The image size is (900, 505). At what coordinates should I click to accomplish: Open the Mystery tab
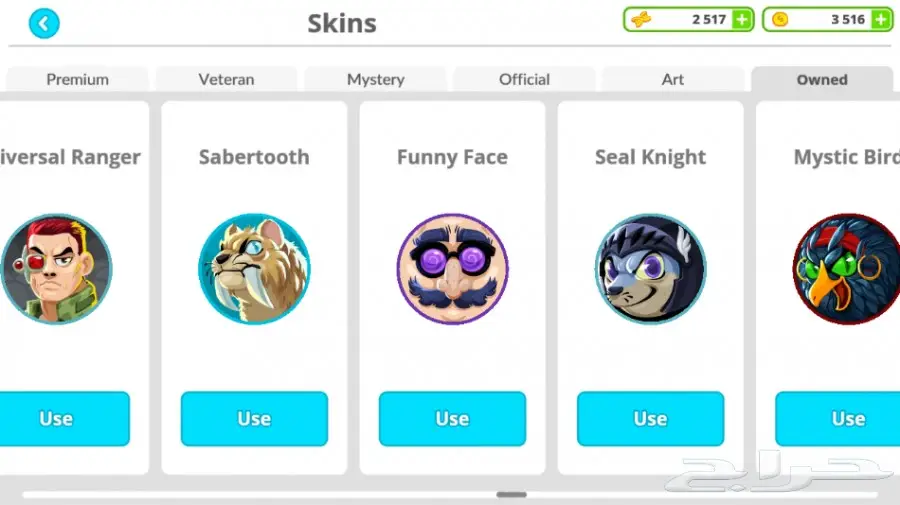(375, 79)
